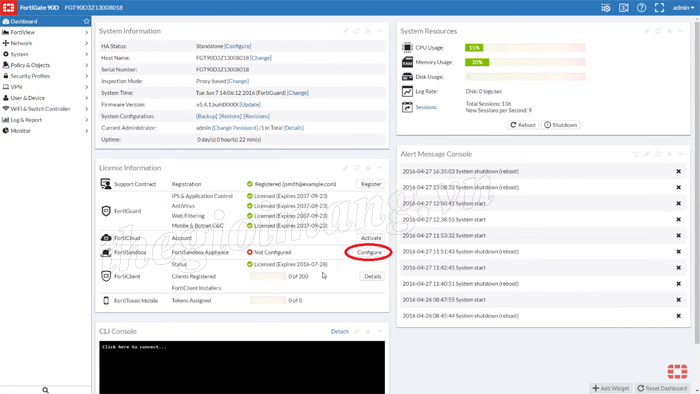The image size is (700, 394).
Task: Open the admin user dropdown
Action: [x=683, y=8]
